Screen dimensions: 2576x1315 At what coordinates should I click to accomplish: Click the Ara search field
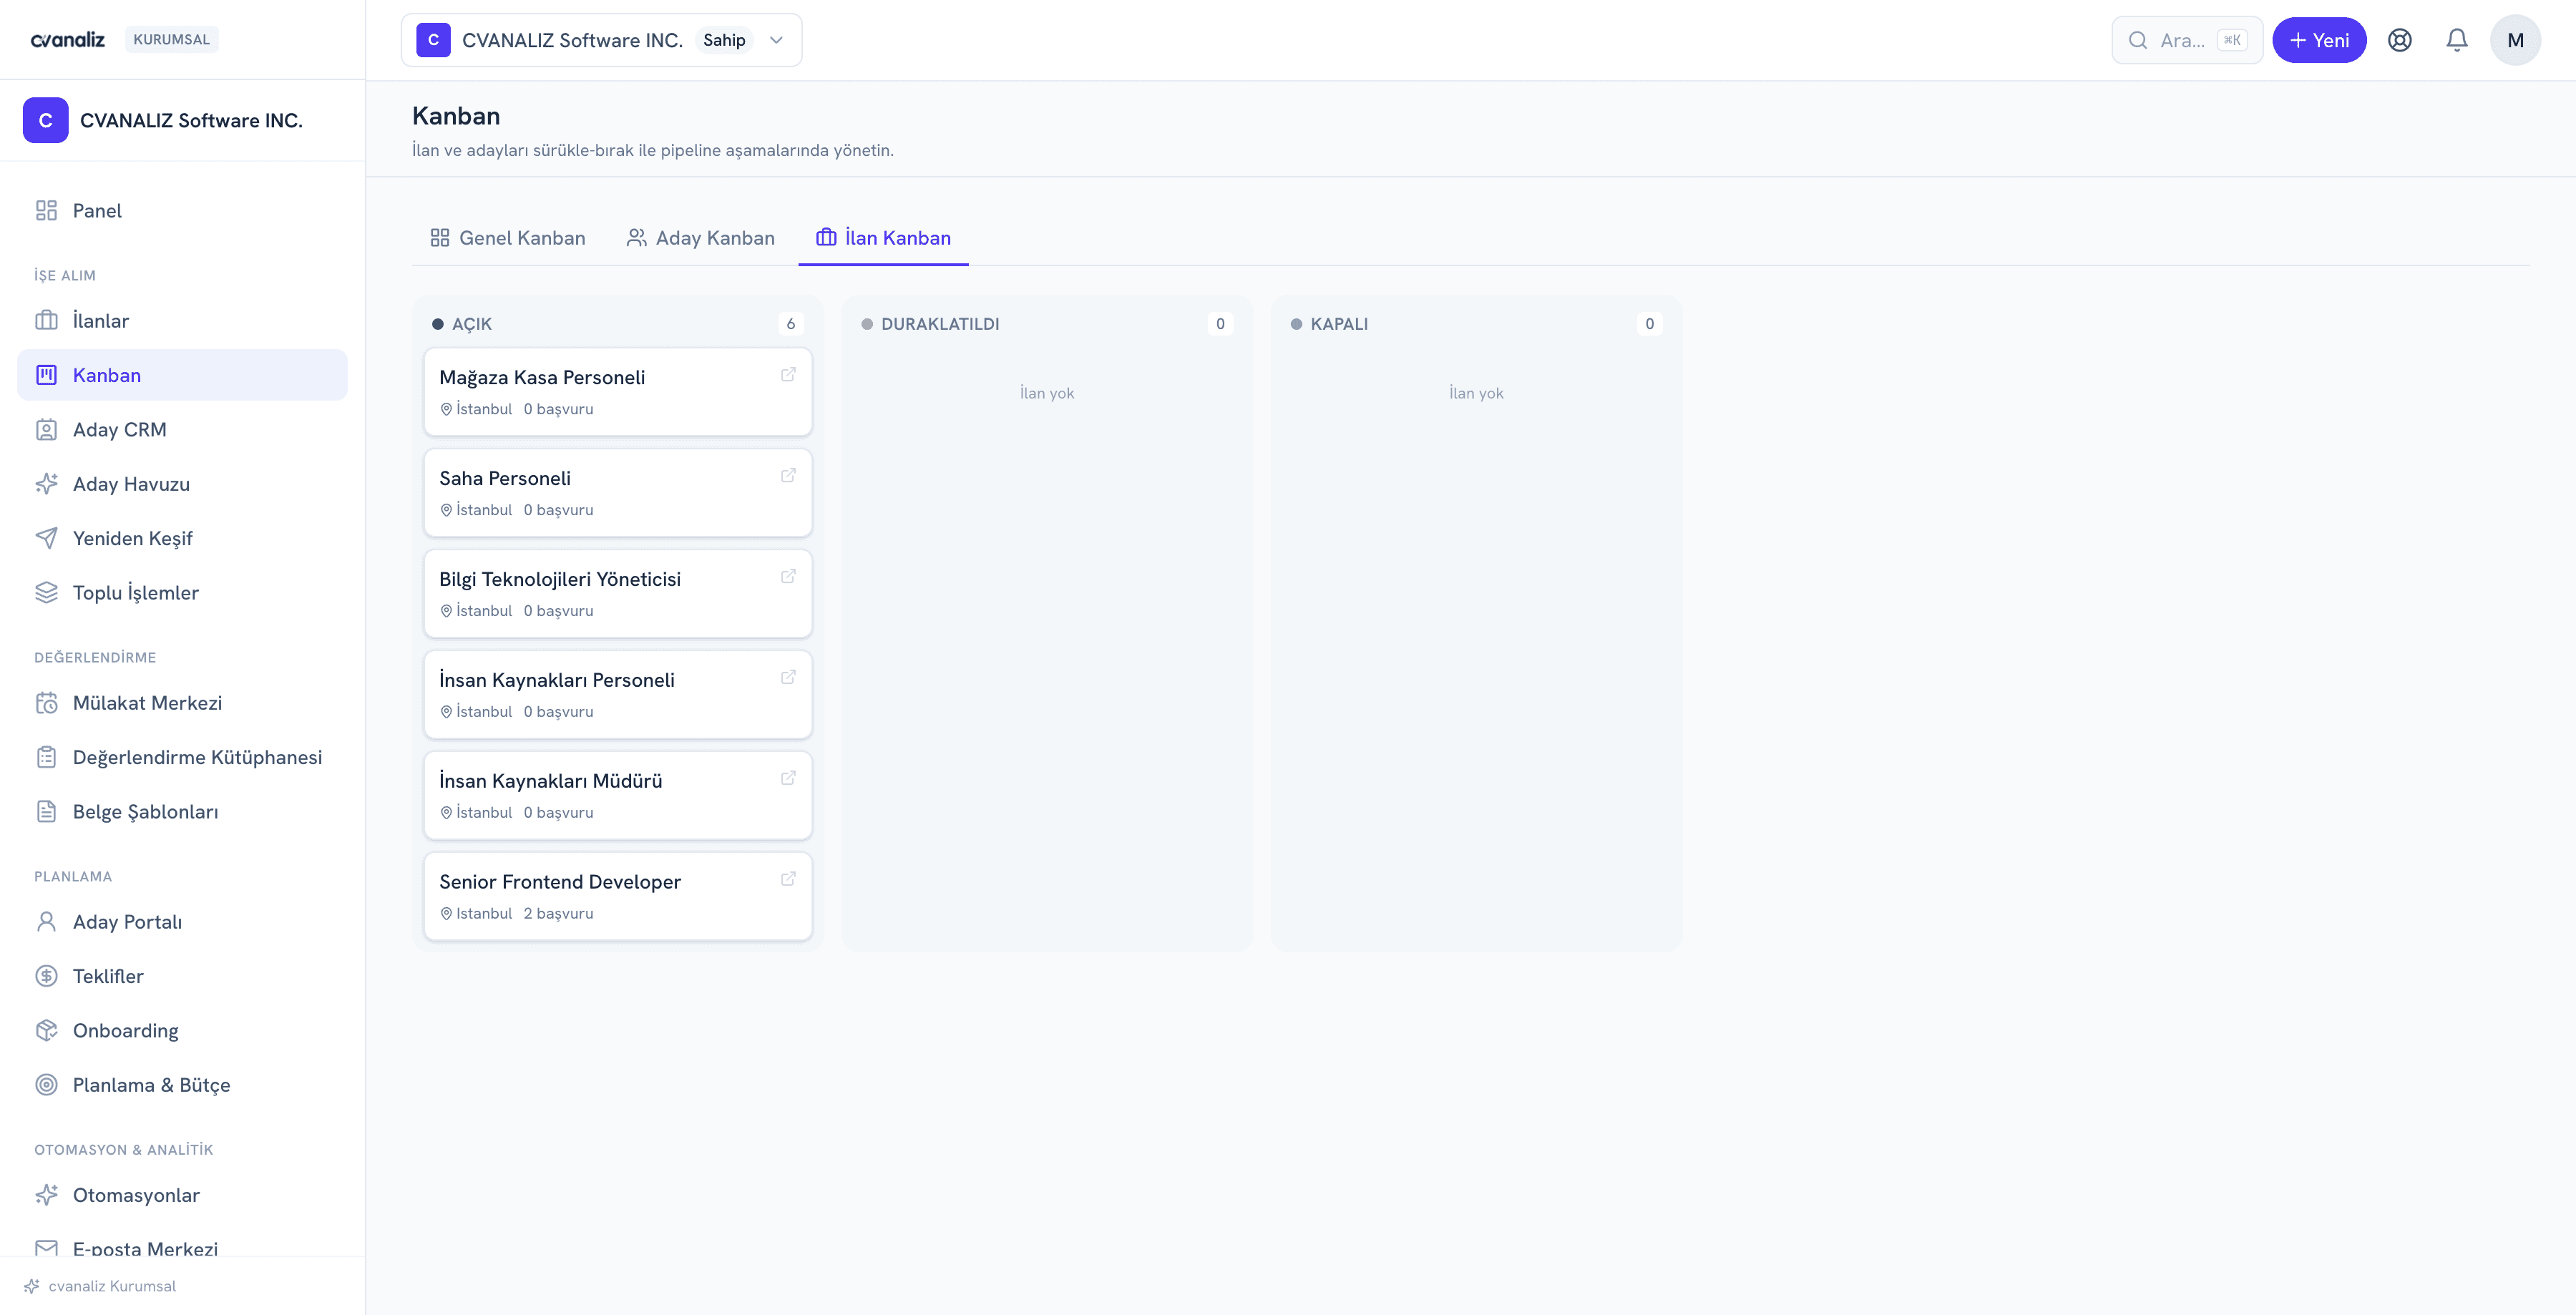[x=2187, y=40]
